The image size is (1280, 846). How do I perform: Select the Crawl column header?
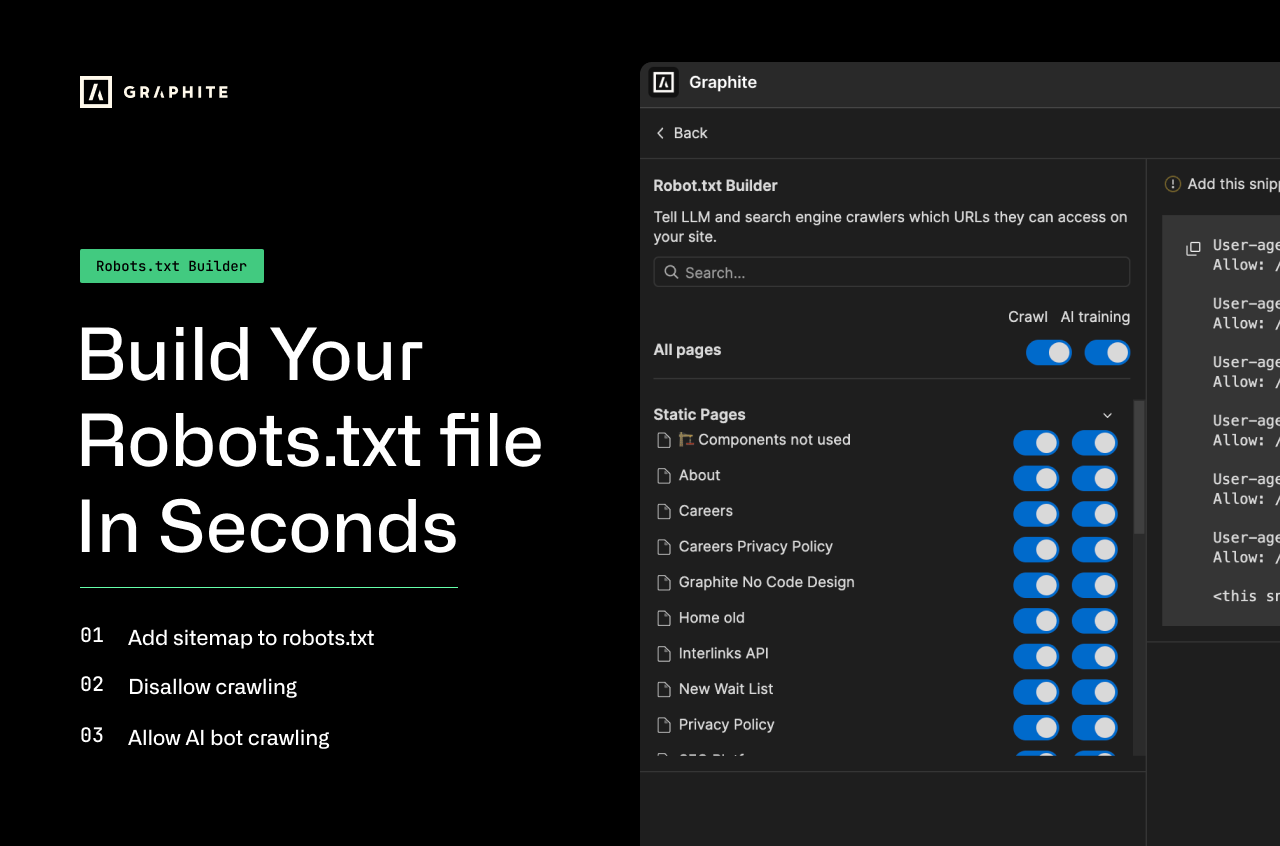[1028, 316]
